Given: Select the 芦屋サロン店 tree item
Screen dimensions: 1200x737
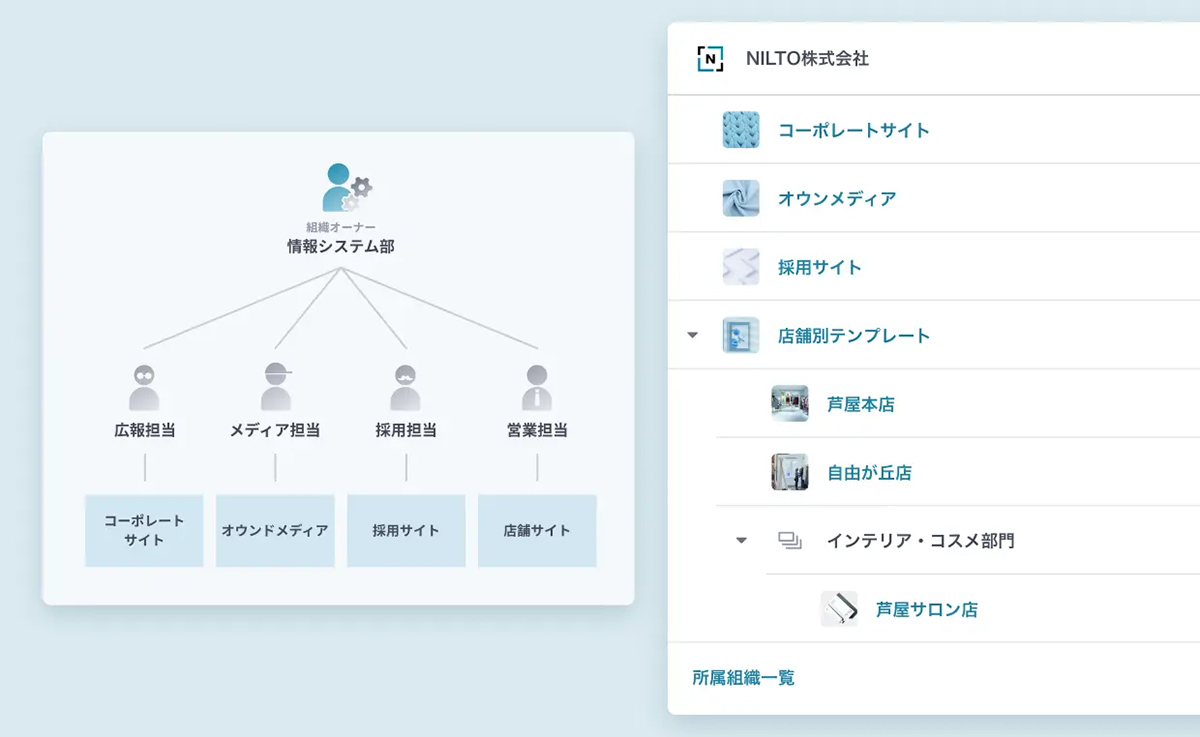Looking at the screenshot, I should click(x=927, y=609).
